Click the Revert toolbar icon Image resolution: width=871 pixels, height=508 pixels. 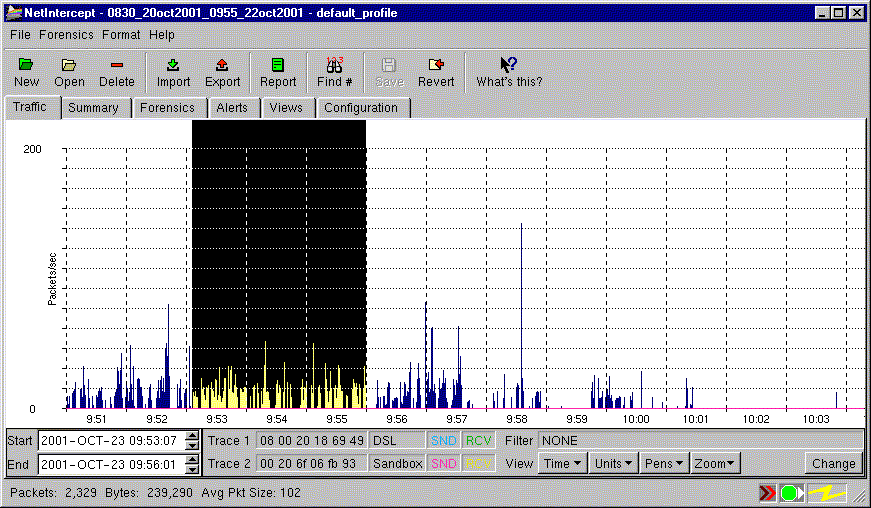[436, 65]
